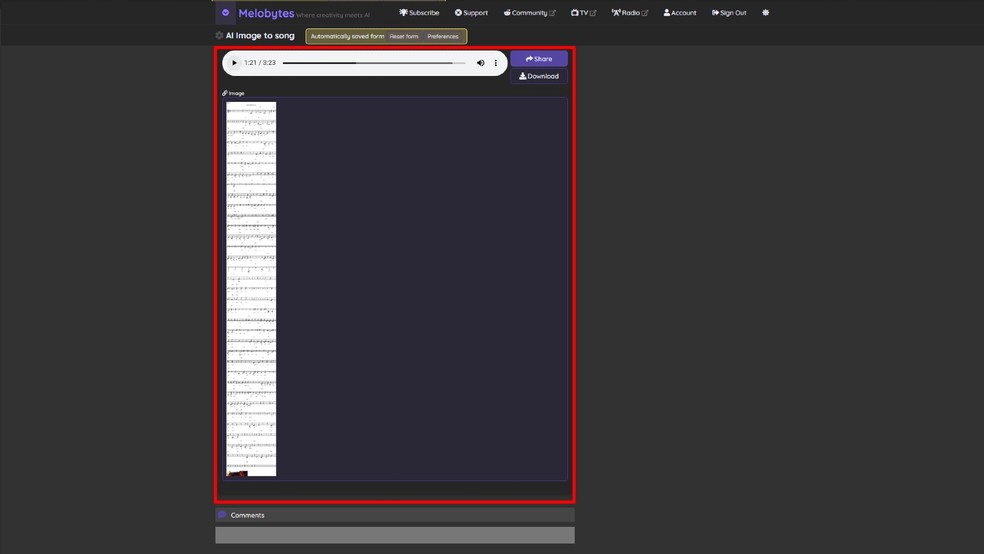Viewport: 984px width, 554px height.
Task: Click the Reset form button
Action: coord(404,36)
